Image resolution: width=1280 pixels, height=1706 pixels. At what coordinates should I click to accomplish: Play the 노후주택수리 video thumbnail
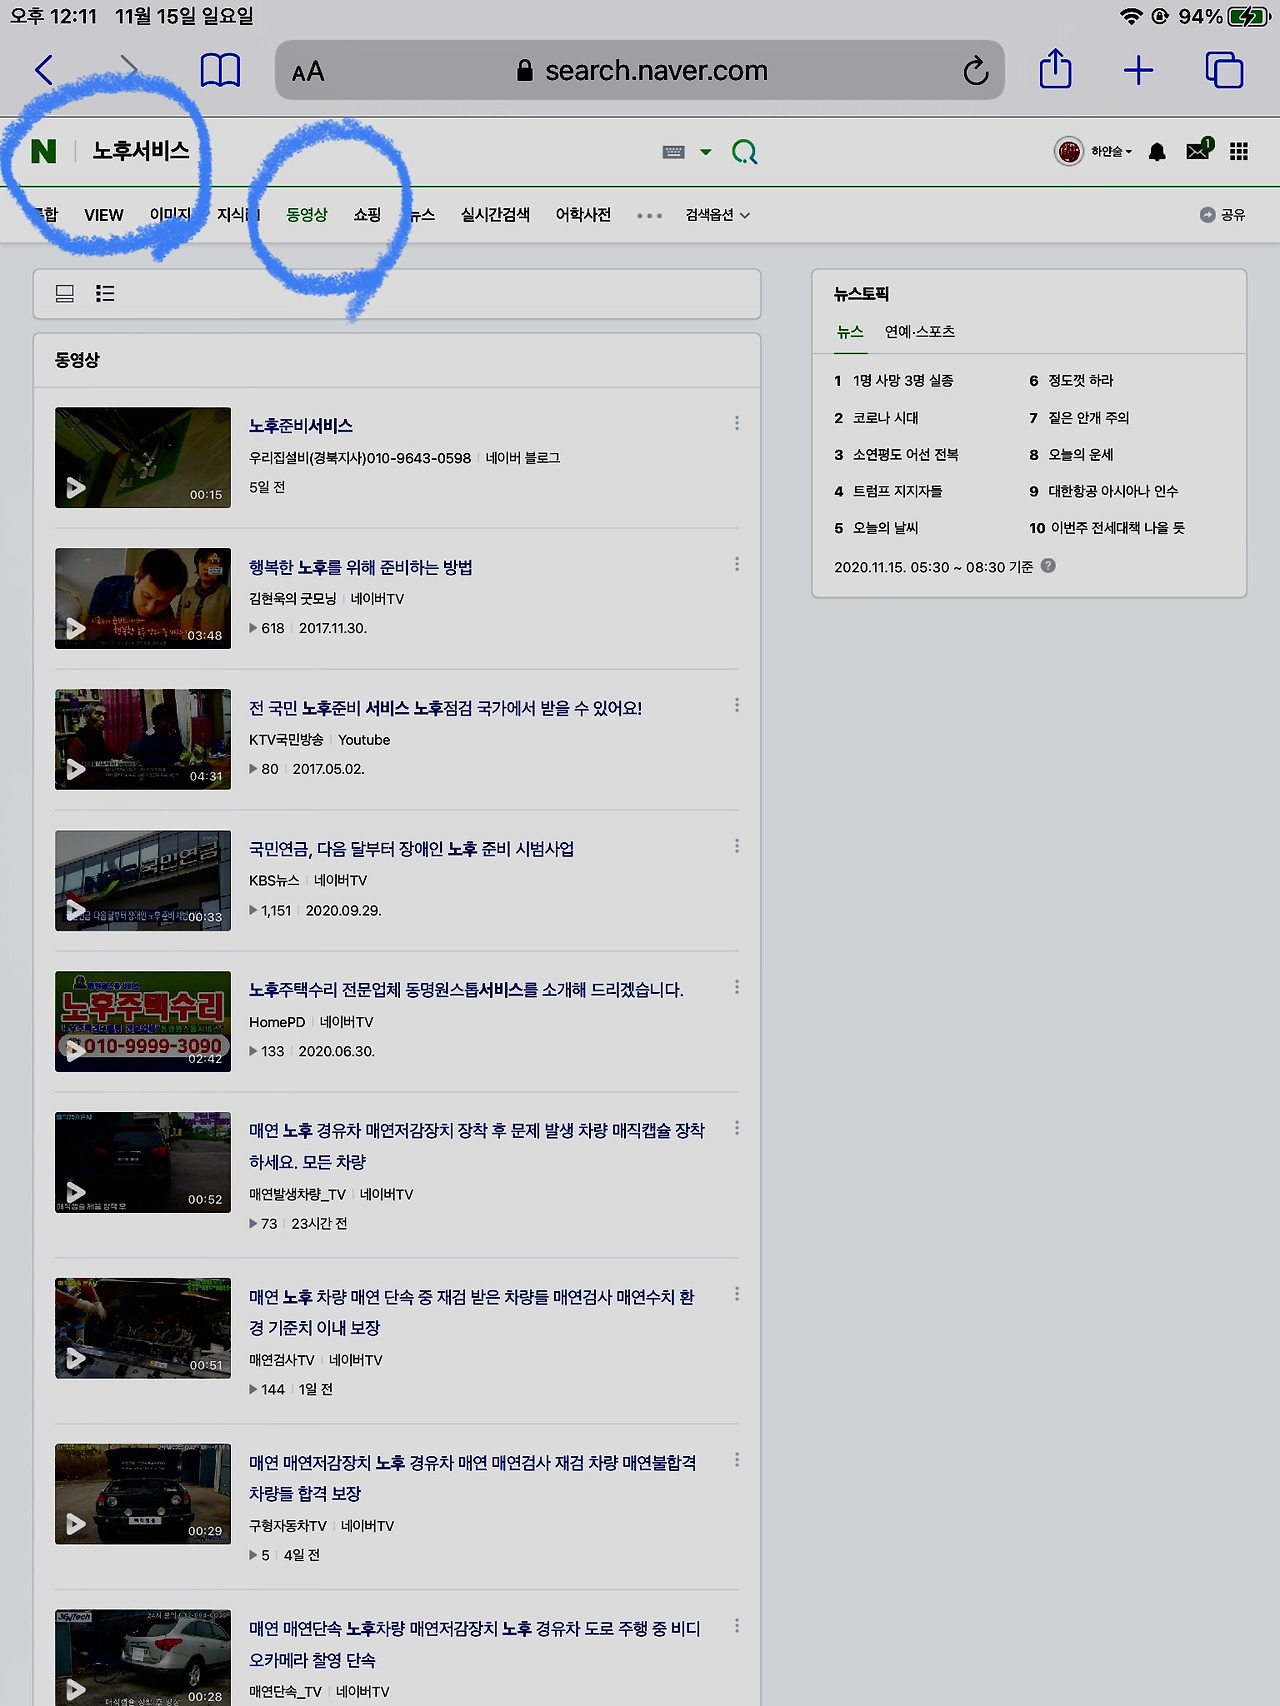point(143,1021)
